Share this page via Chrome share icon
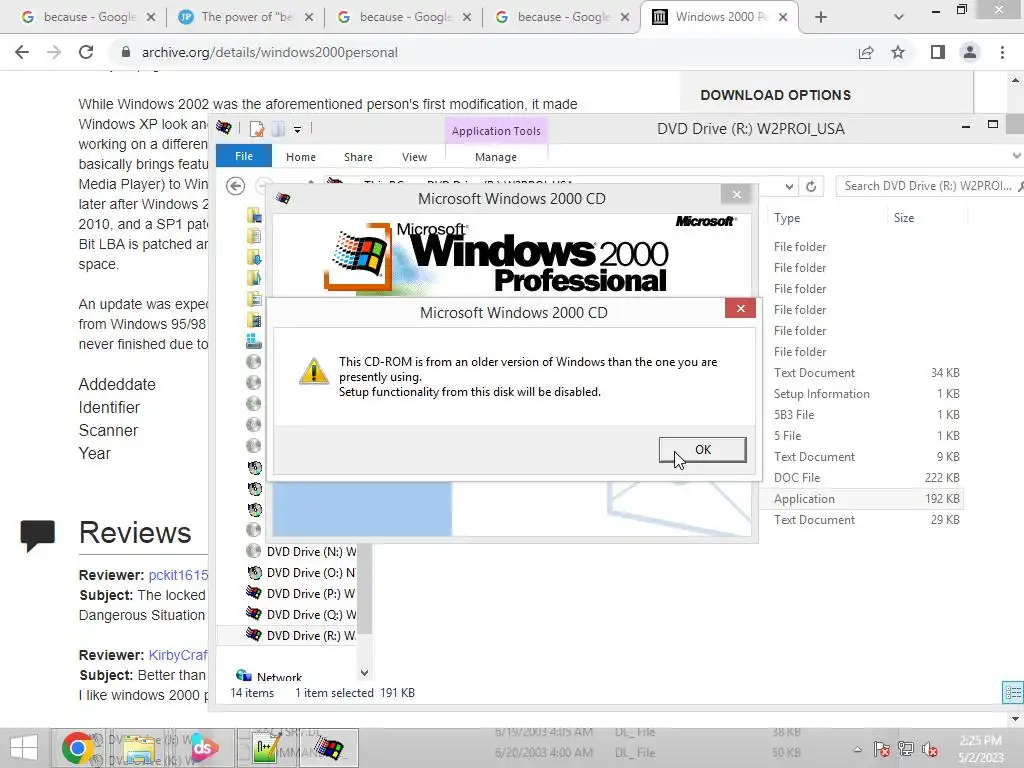 [x=866, y=52]
